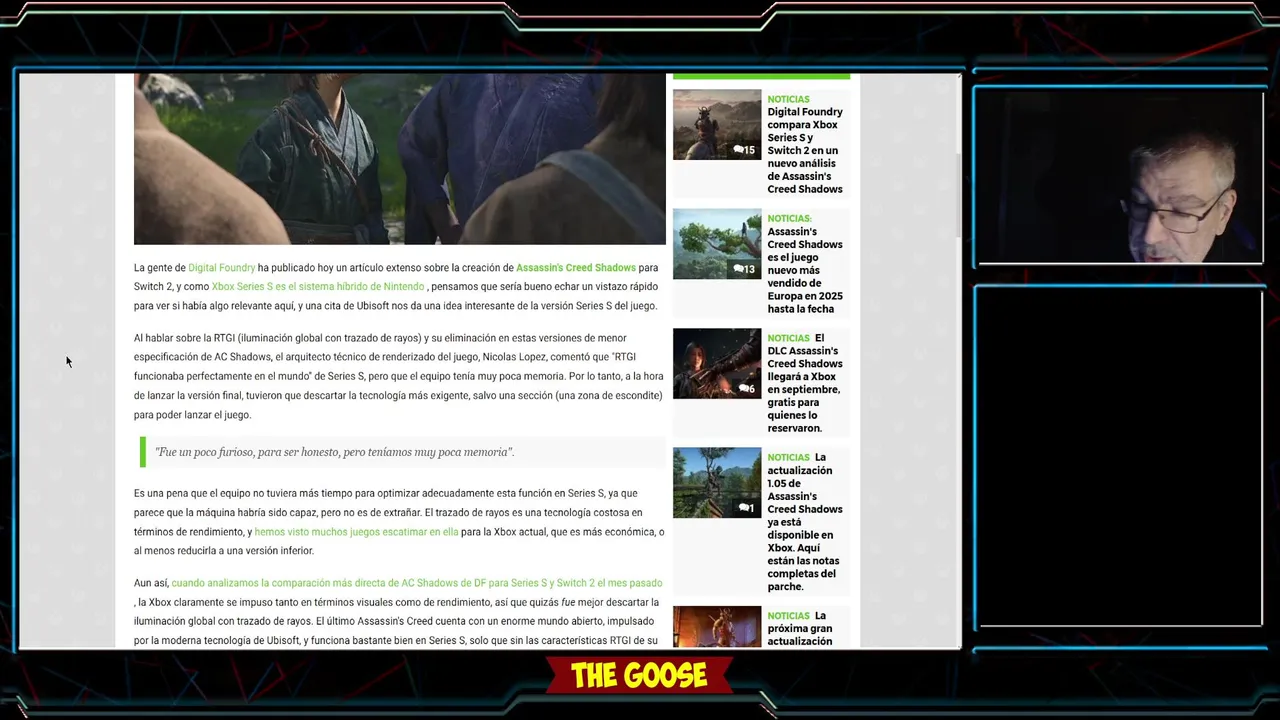Viewport: 1280px width, 720px height.
Task: Click the NOTICIAS label above Digital Foundry headline
Action: (x=788, y=99)
